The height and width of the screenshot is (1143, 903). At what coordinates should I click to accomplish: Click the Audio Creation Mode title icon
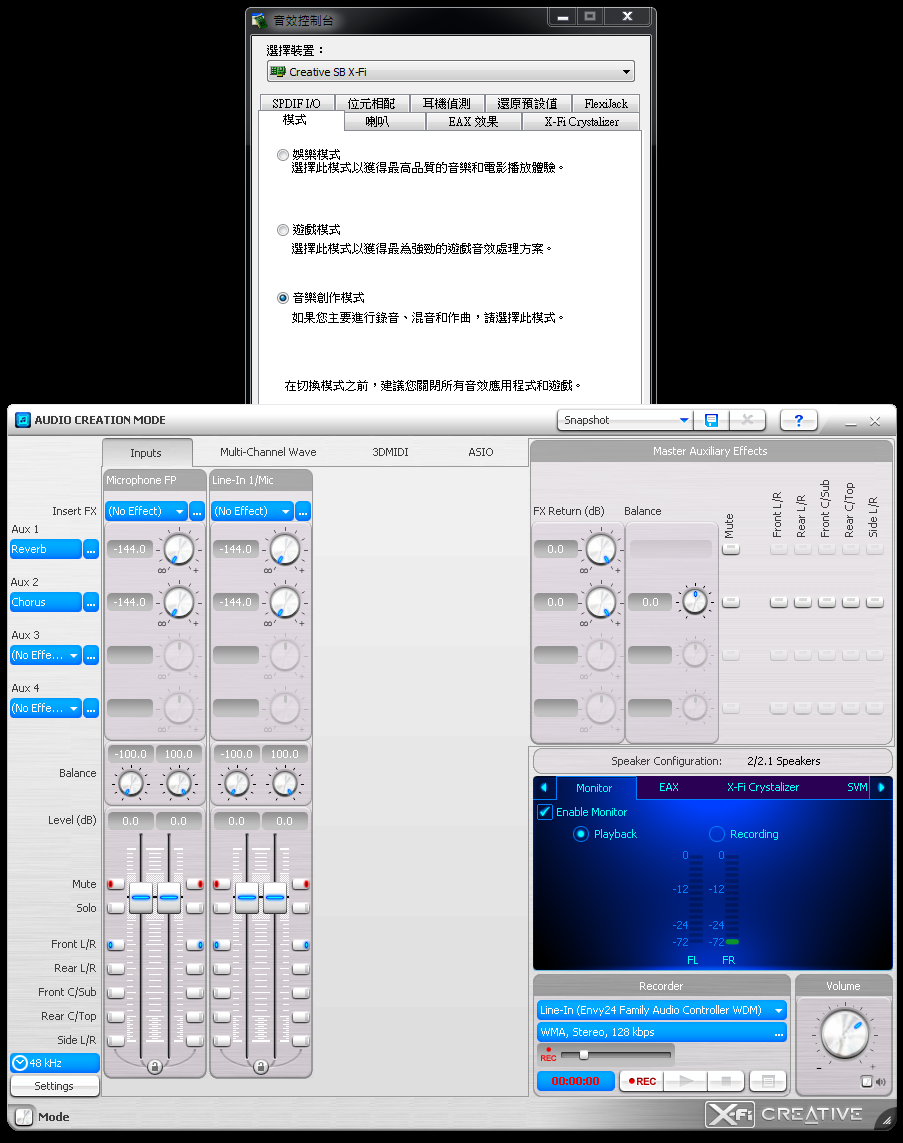pyautogui.click(x=23, y=420)
